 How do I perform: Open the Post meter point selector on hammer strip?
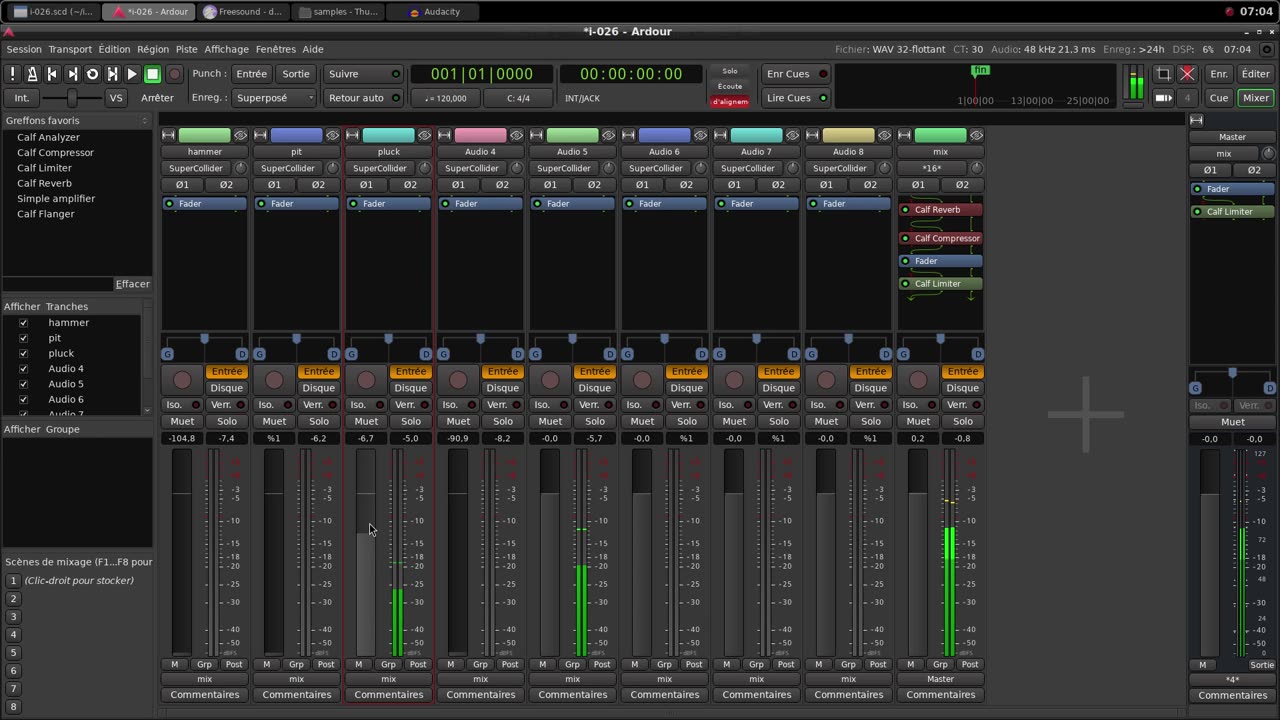(234, 664)
